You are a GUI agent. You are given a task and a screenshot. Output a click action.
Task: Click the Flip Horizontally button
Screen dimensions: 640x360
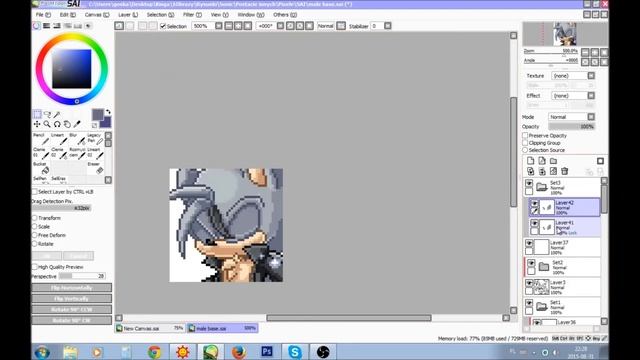click(72, 288)
